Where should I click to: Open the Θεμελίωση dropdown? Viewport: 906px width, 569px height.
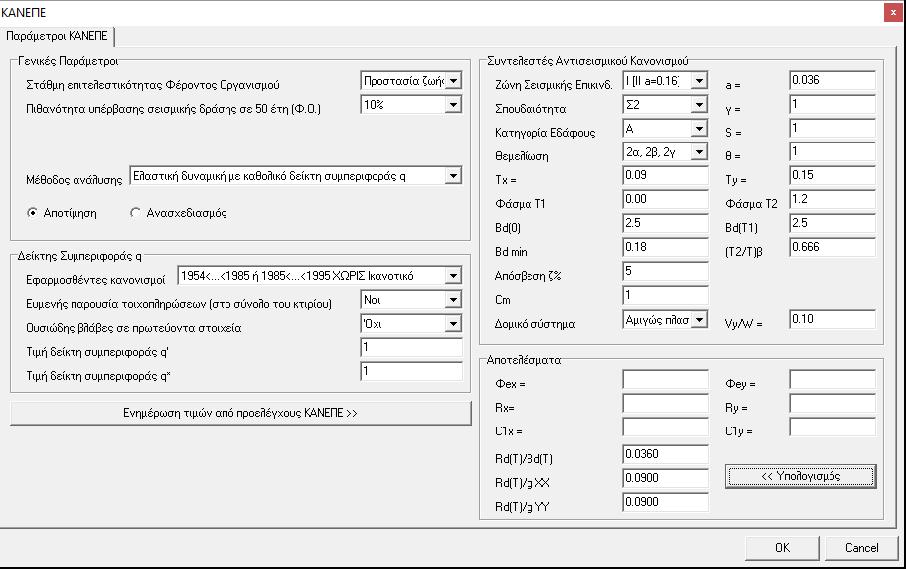pos(665,152)
